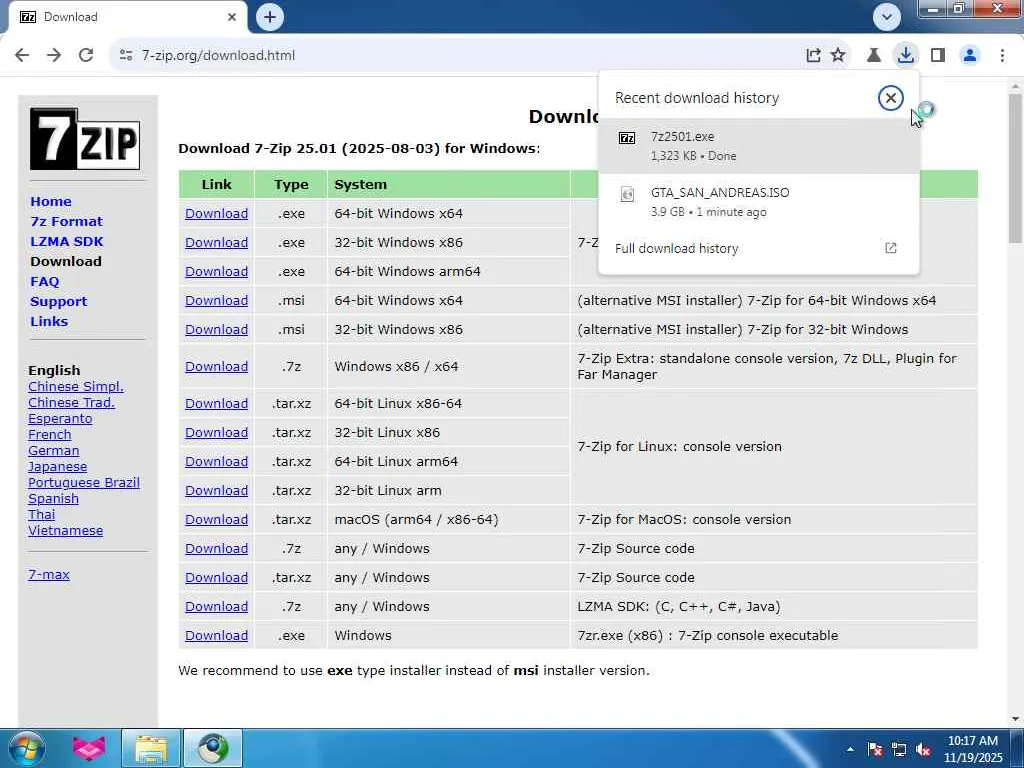Download .tar.xz for 64-bit Linux arm64

tap(216, 462)
